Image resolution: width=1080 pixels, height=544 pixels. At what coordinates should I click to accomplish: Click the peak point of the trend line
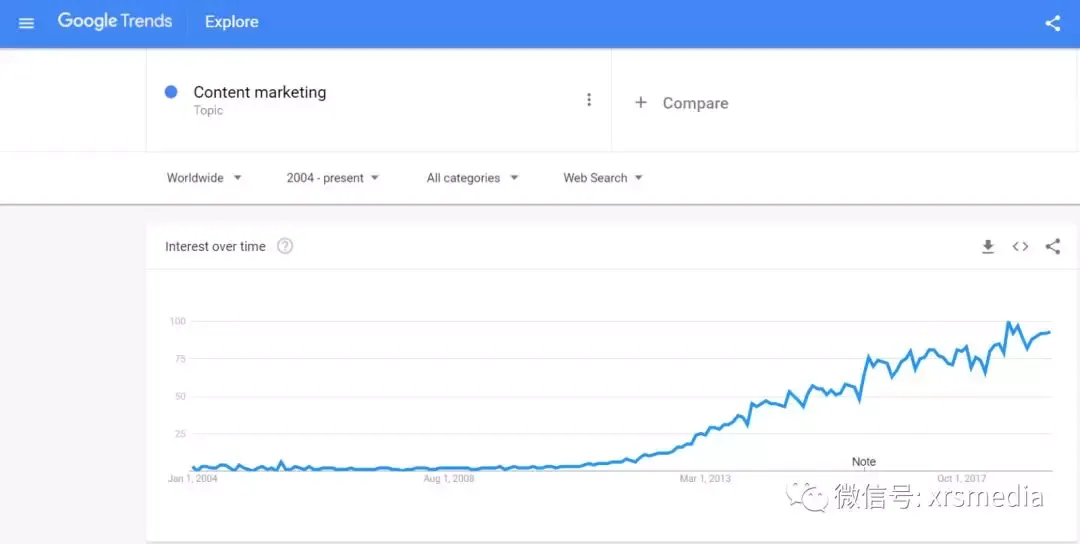point(1008,322)
